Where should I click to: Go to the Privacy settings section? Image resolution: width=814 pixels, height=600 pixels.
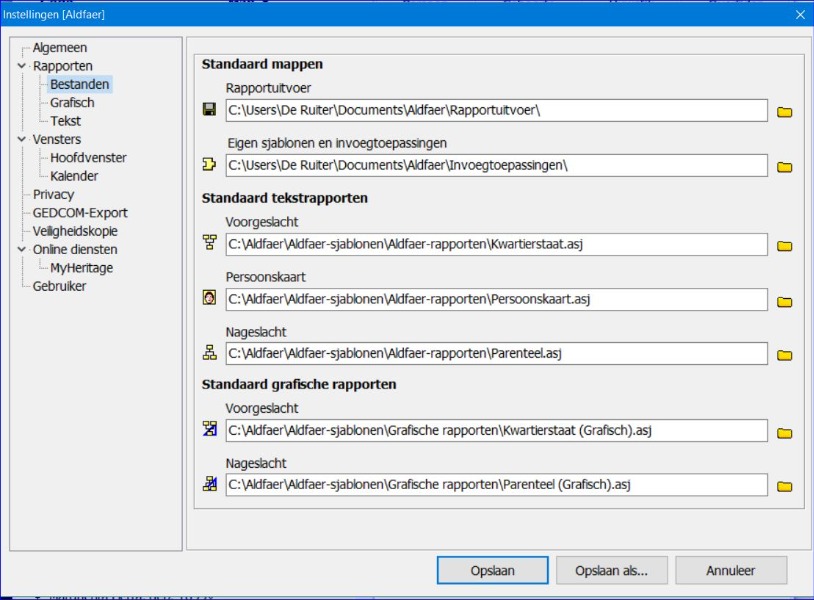53,194
